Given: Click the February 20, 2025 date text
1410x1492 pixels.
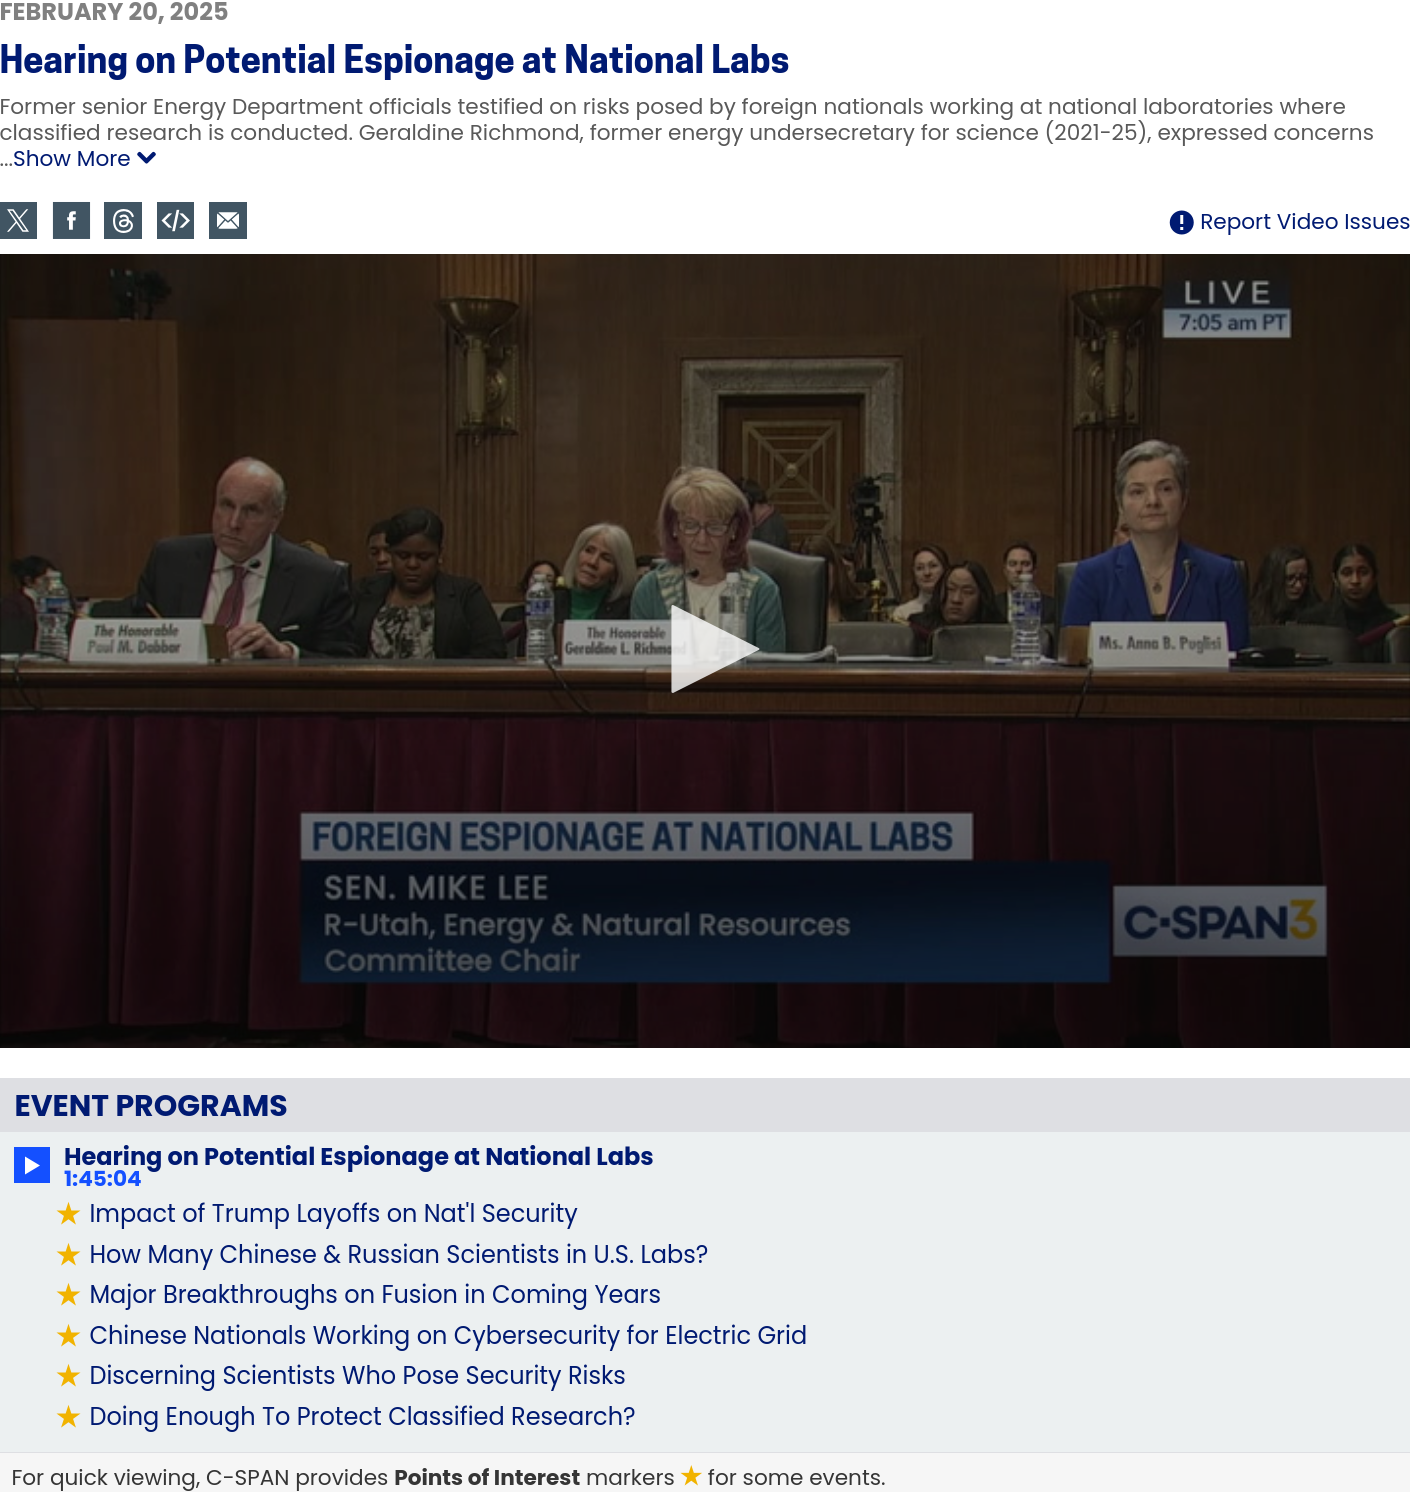Looking at the screenshot, I should (x=114, y=12).
